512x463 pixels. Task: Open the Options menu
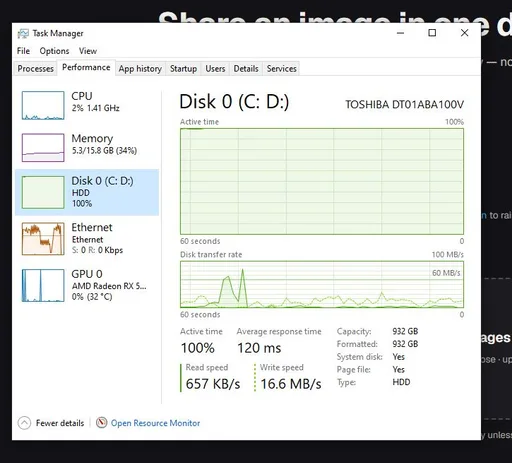54,51
